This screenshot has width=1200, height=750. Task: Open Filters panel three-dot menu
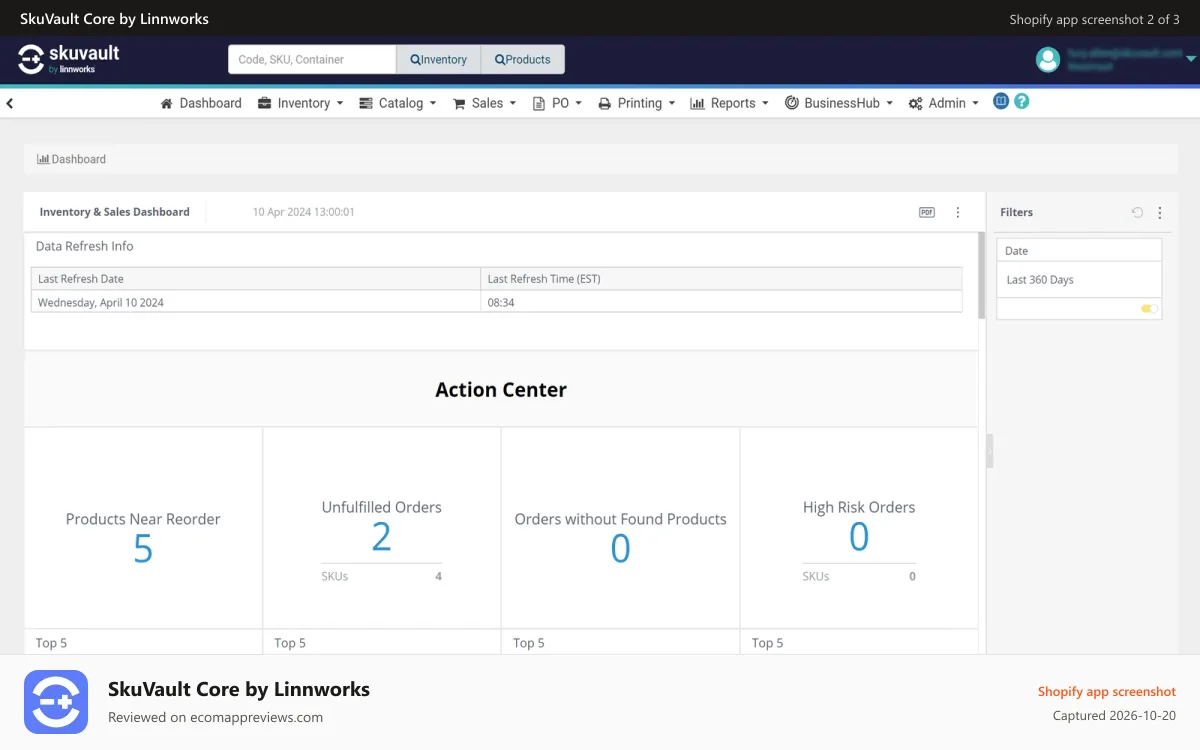coord(1160,212)
